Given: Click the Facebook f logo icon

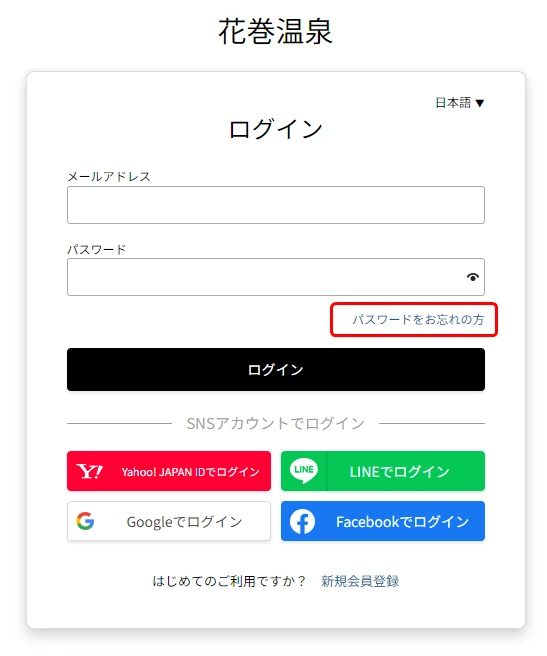Looking at the screenshot, I should pyautogui.click(x=302, y=521).
